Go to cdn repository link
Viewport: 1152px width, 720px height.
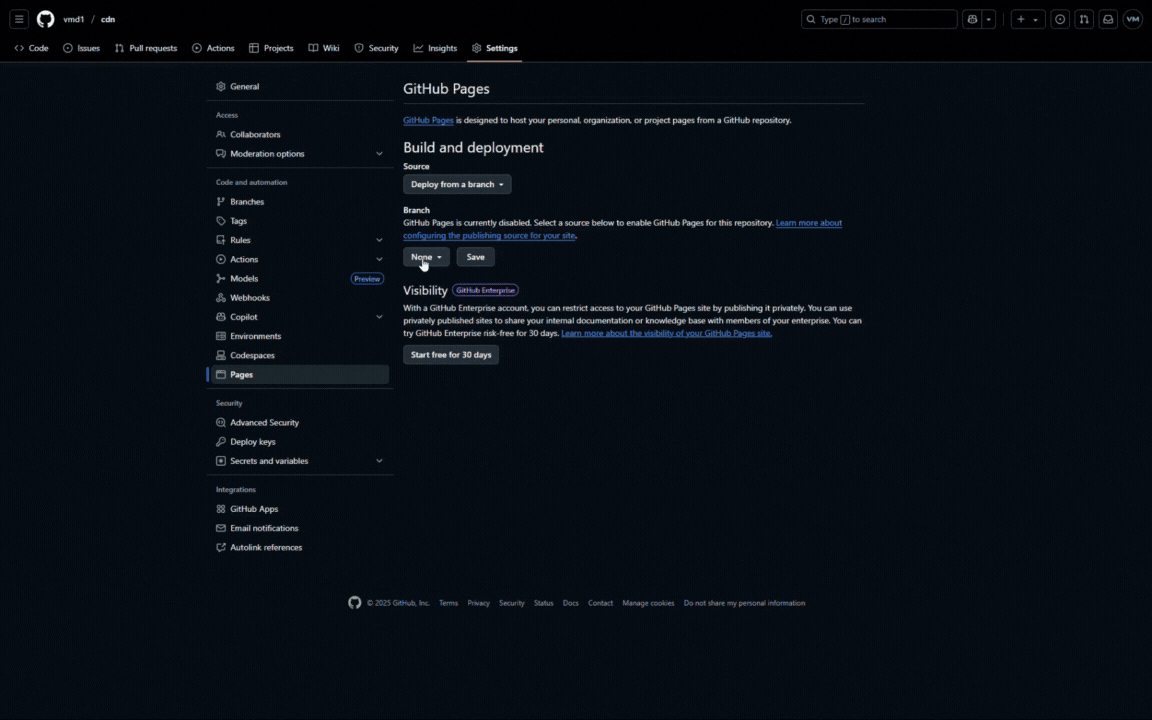pos(108,19)
